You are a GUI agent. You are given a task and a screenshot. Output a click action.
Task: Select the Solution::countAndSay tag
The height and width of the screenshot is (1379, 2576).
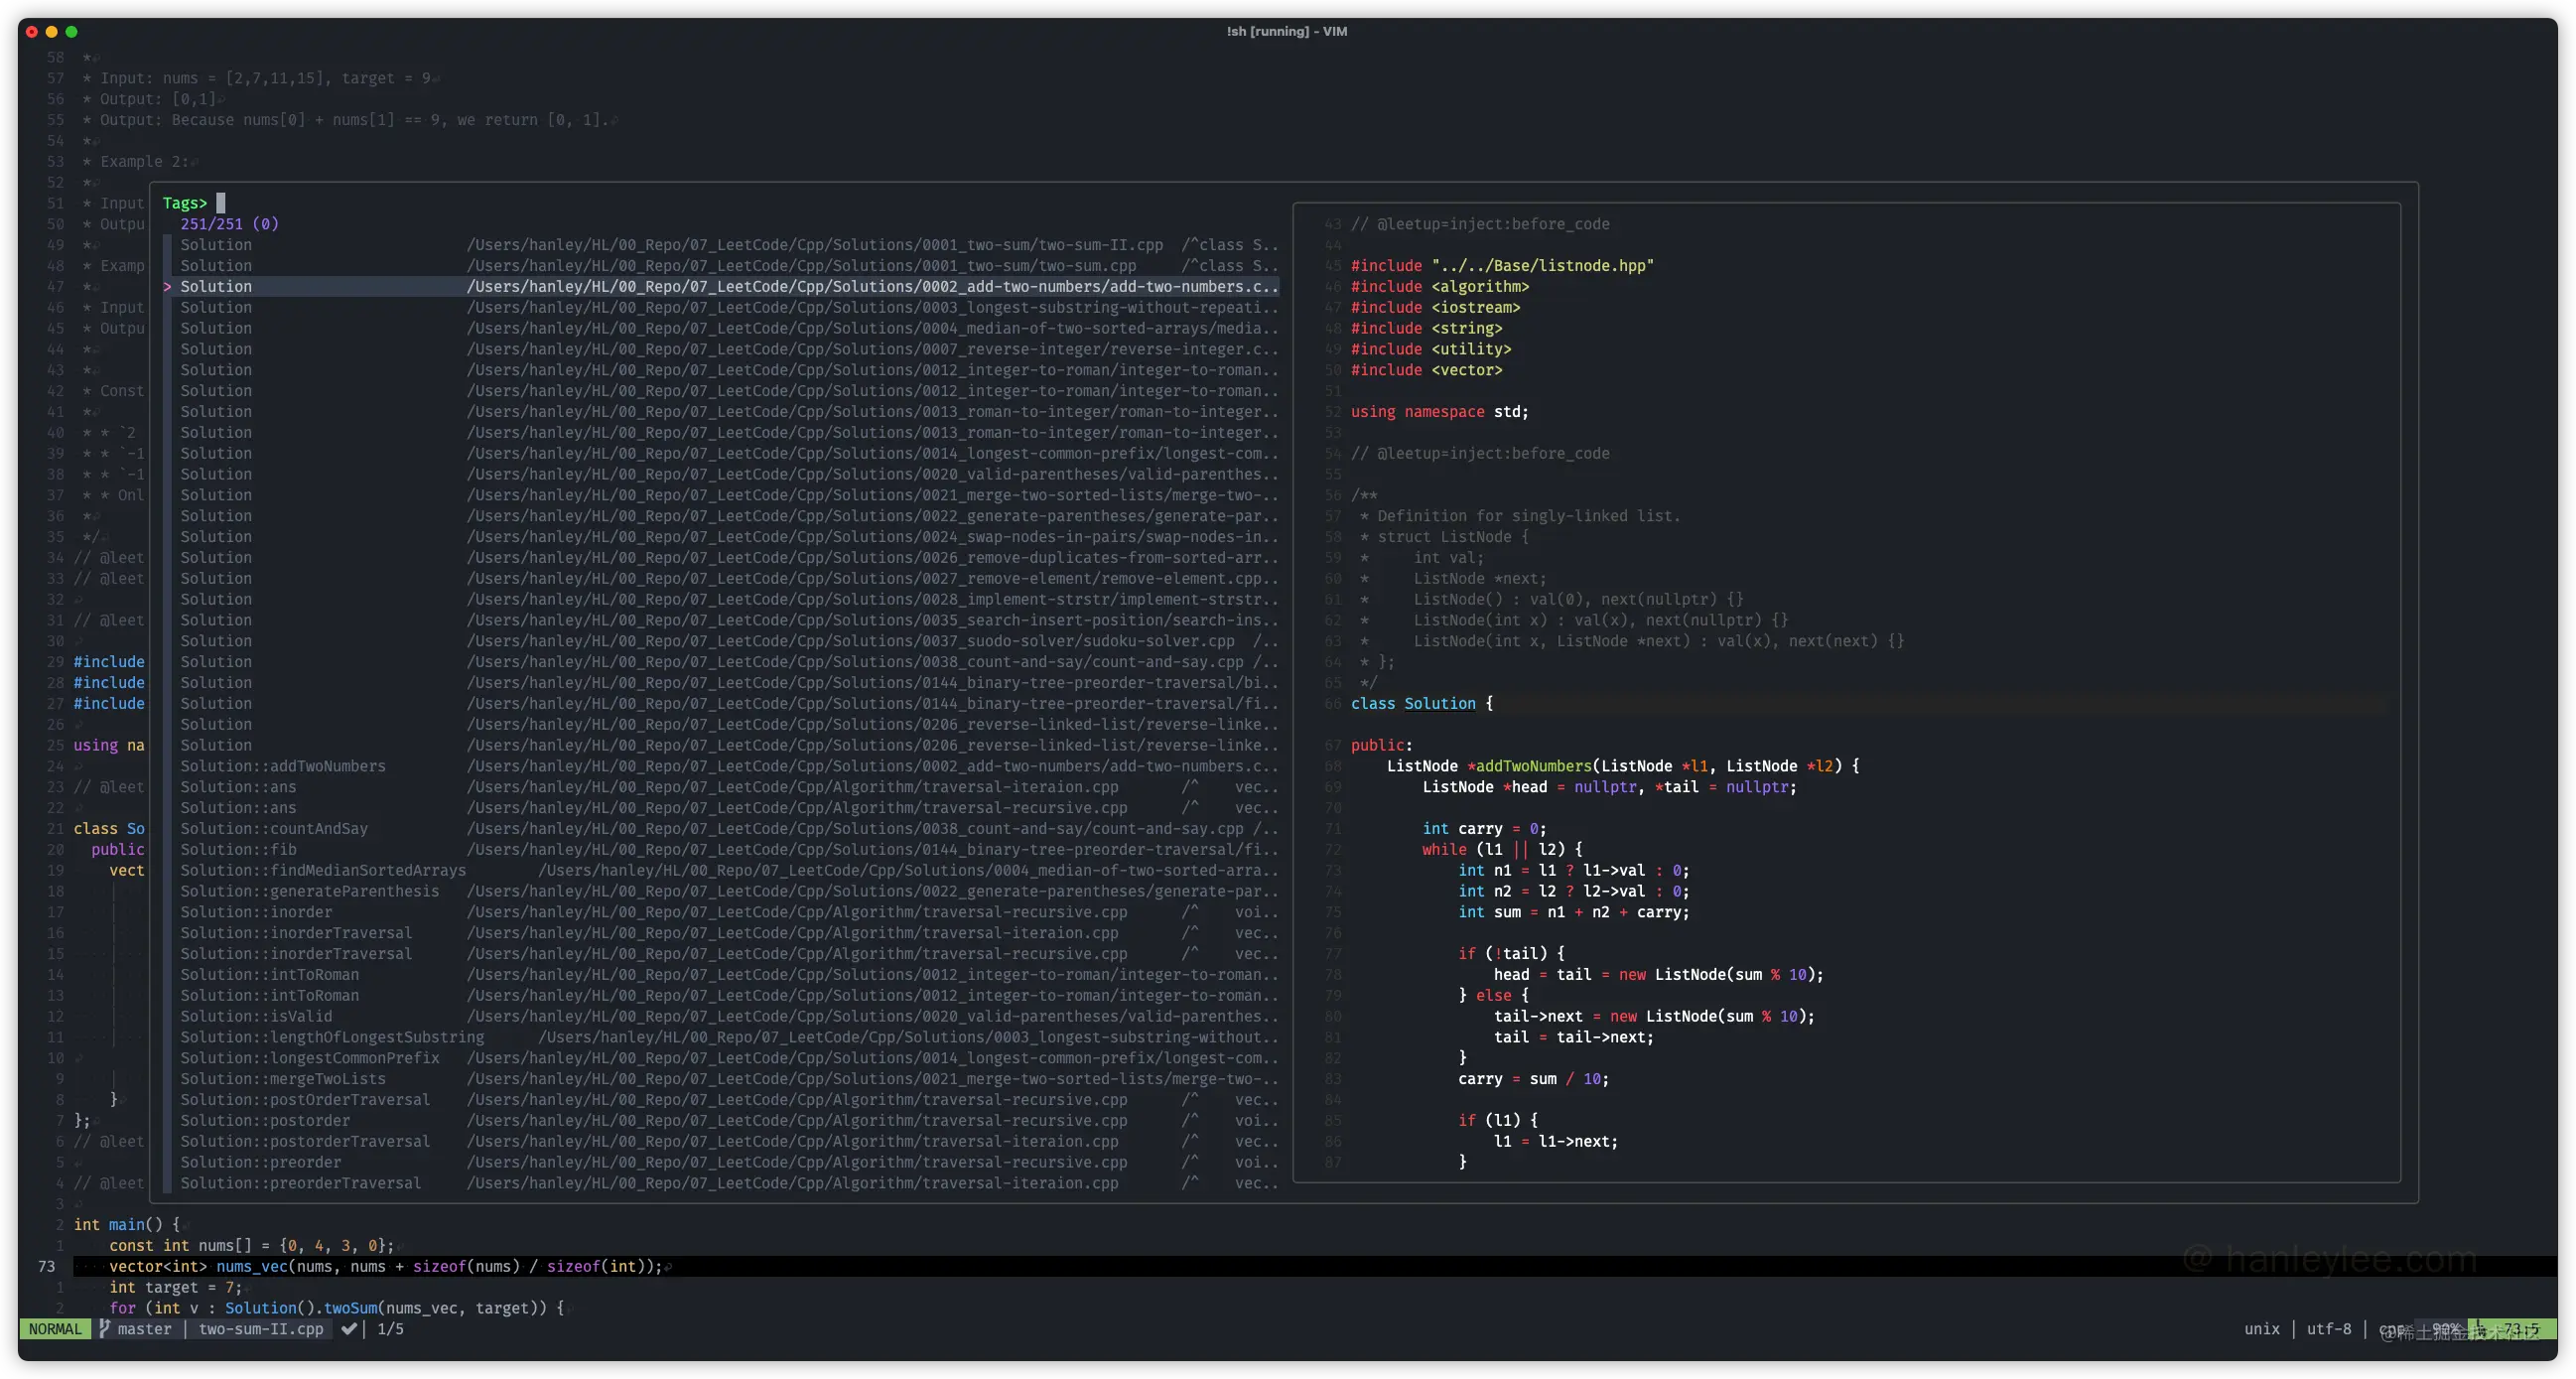point(720,829)
